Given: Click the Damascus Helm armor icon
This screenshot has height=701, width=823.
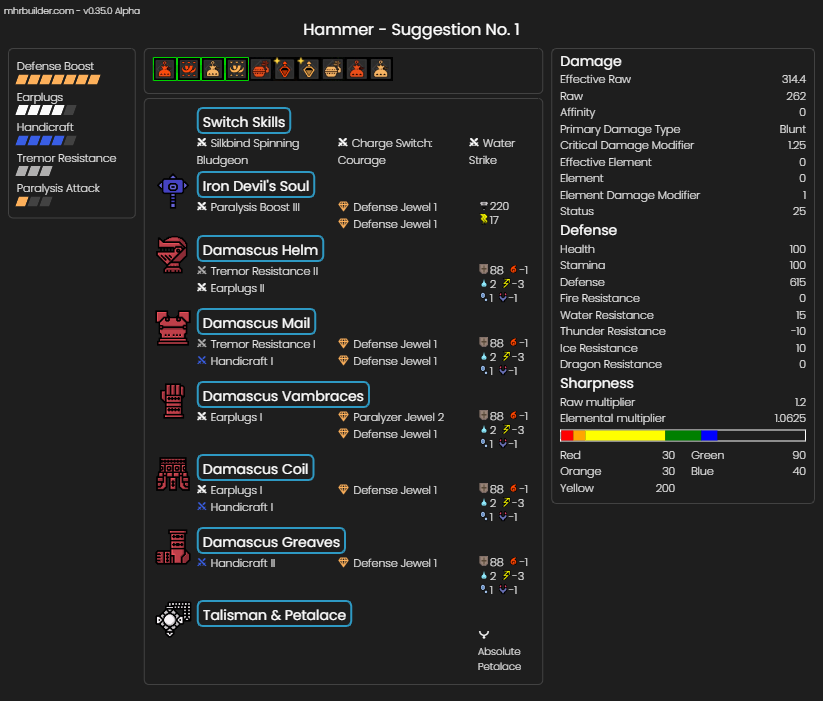Looking at the screenshot, I should (173, 255).
